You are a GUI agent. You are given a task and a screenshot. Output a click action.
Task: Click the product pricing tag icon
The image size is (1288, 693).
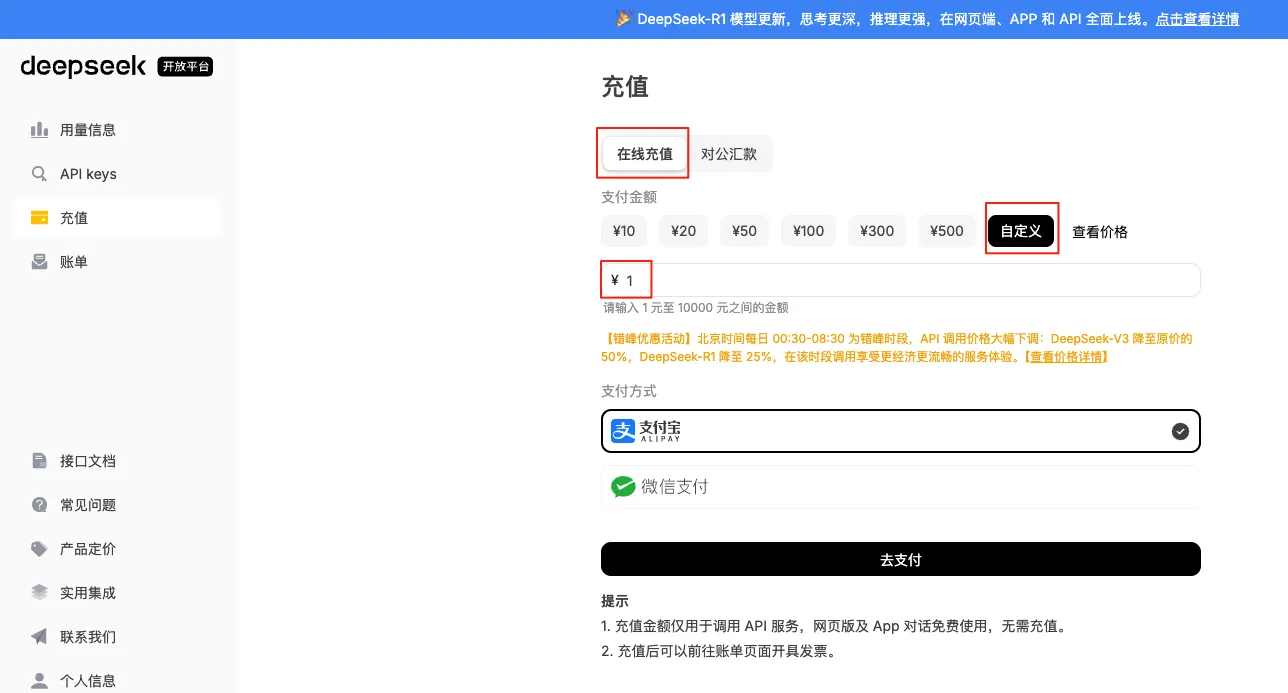39,549
